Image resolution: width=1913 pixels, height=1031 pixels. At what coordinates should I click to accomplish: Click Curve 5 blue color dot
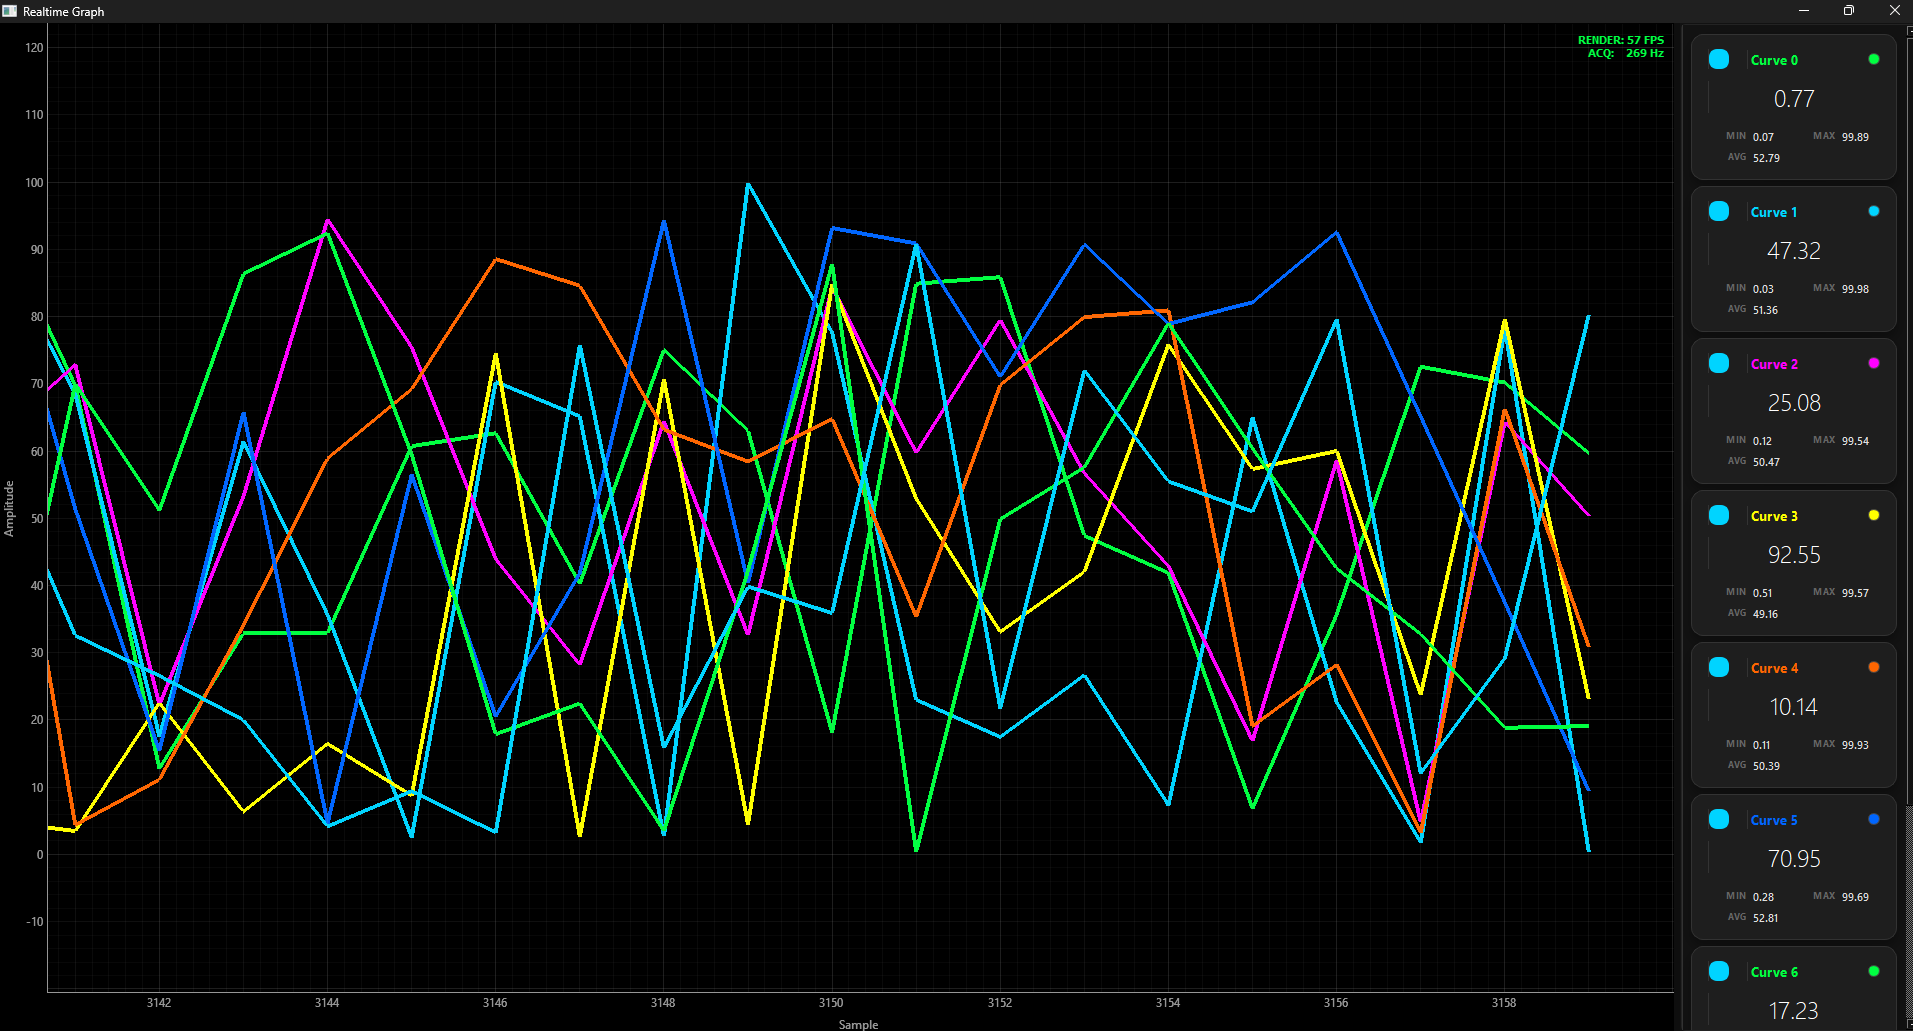pos(1874,819)
